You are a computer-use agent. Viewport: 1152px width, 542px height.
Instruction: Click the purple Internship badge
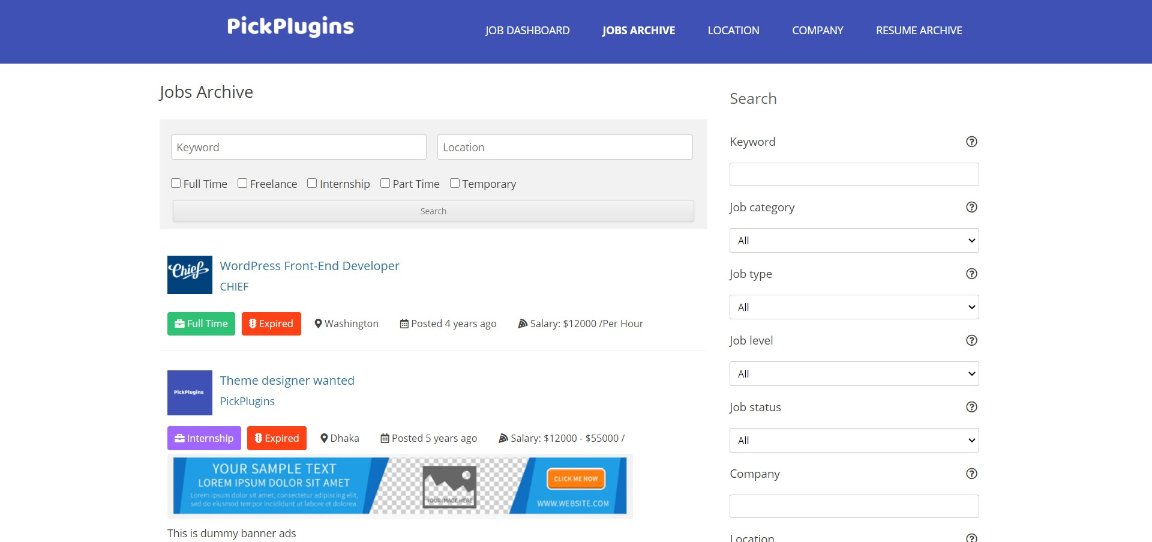click(204, 438)
